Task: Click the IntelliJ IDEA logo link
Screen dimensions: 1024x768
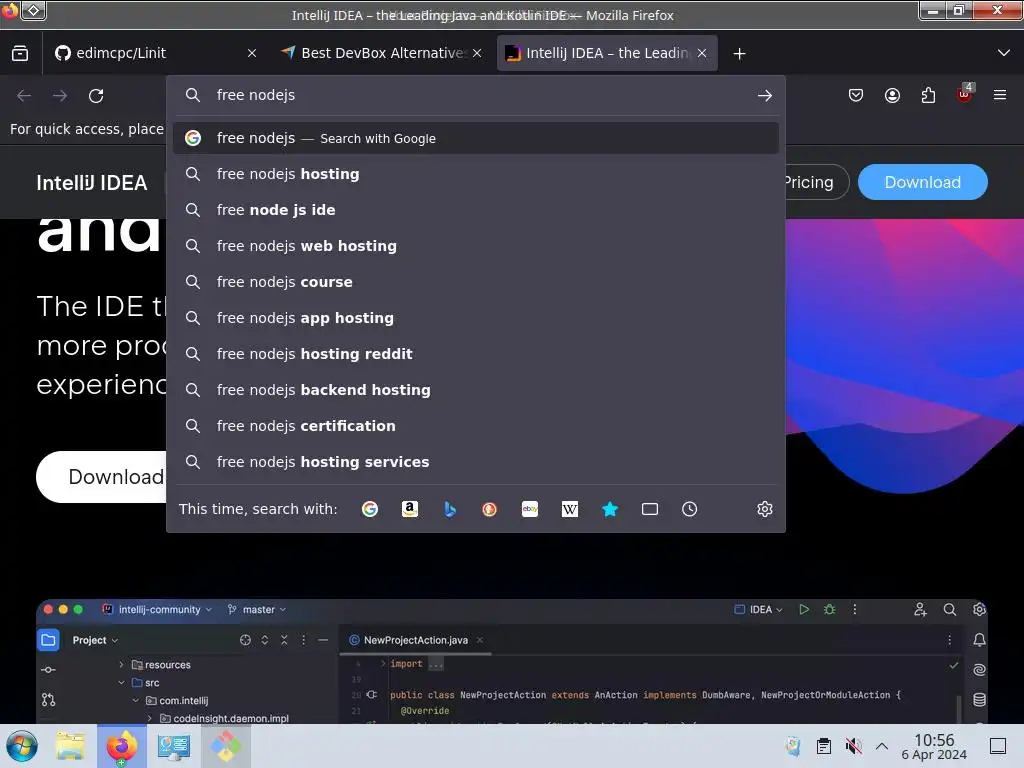Action: 91,183
